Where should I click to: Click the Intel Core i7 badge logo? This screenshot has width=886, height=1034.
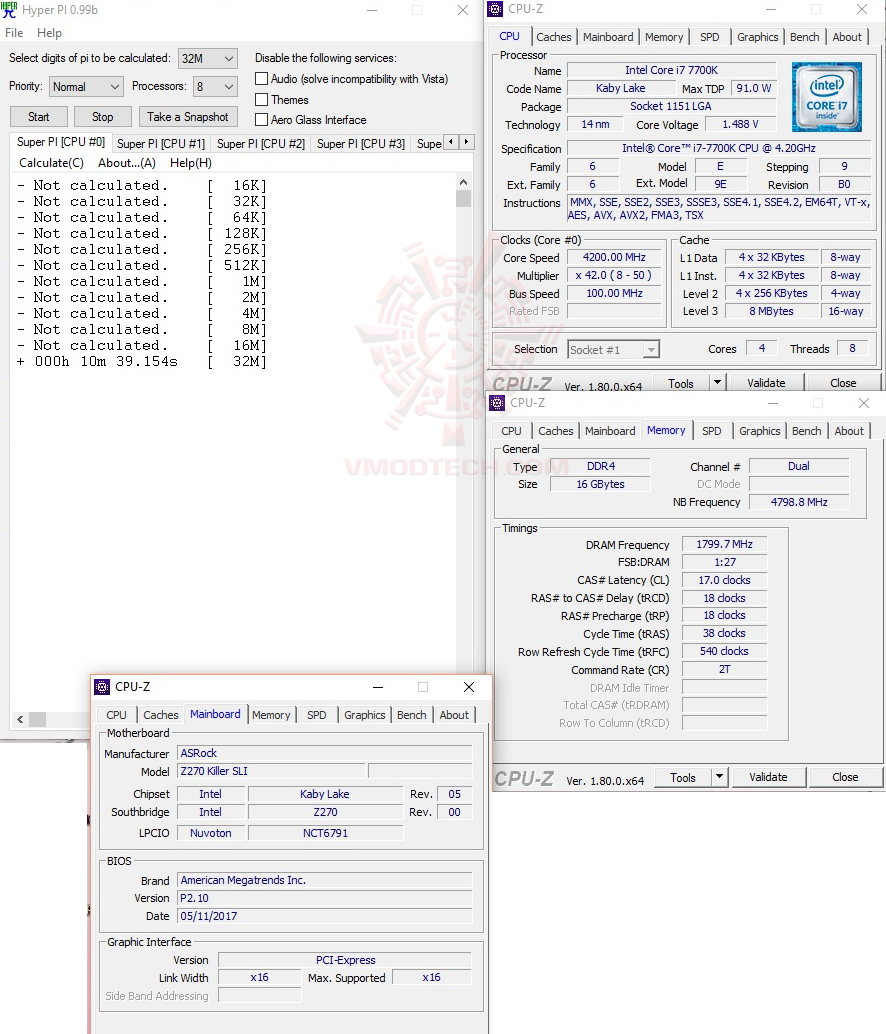coord(827,96)
